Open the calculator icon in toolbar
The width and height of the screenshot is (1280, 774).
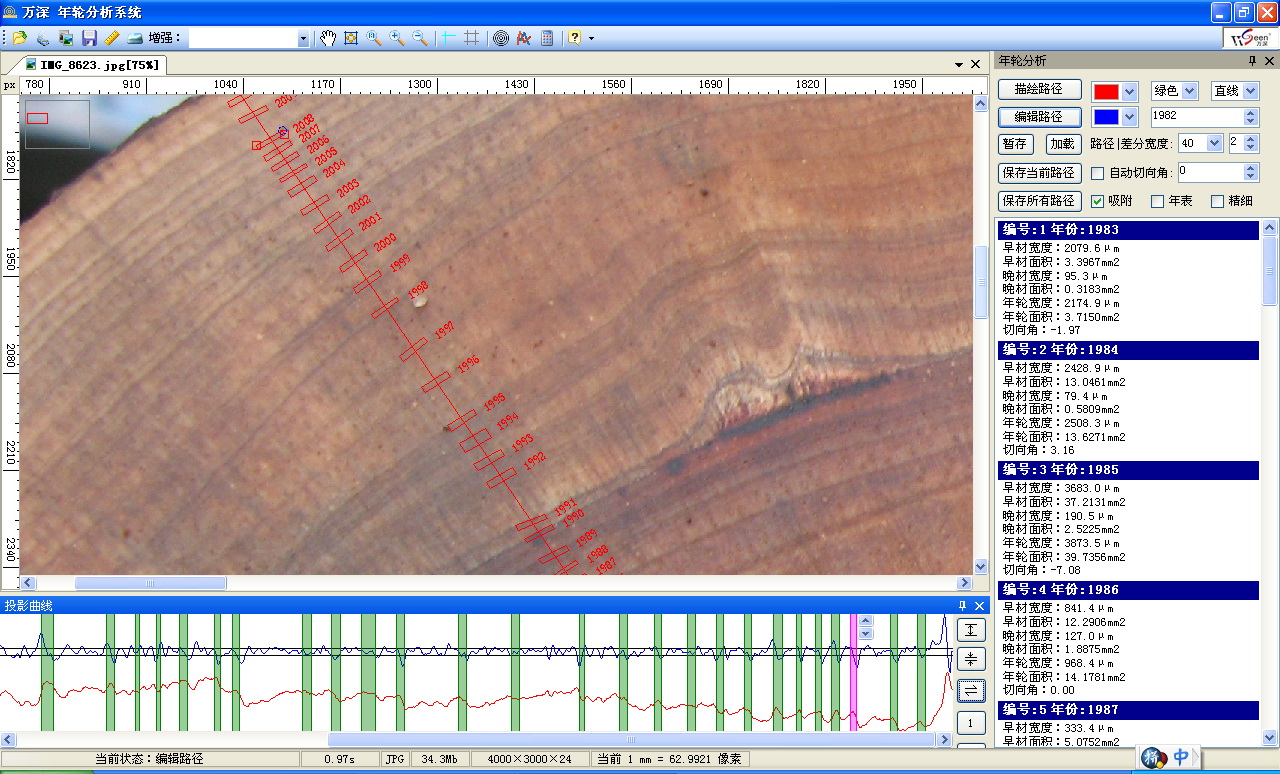547,38
